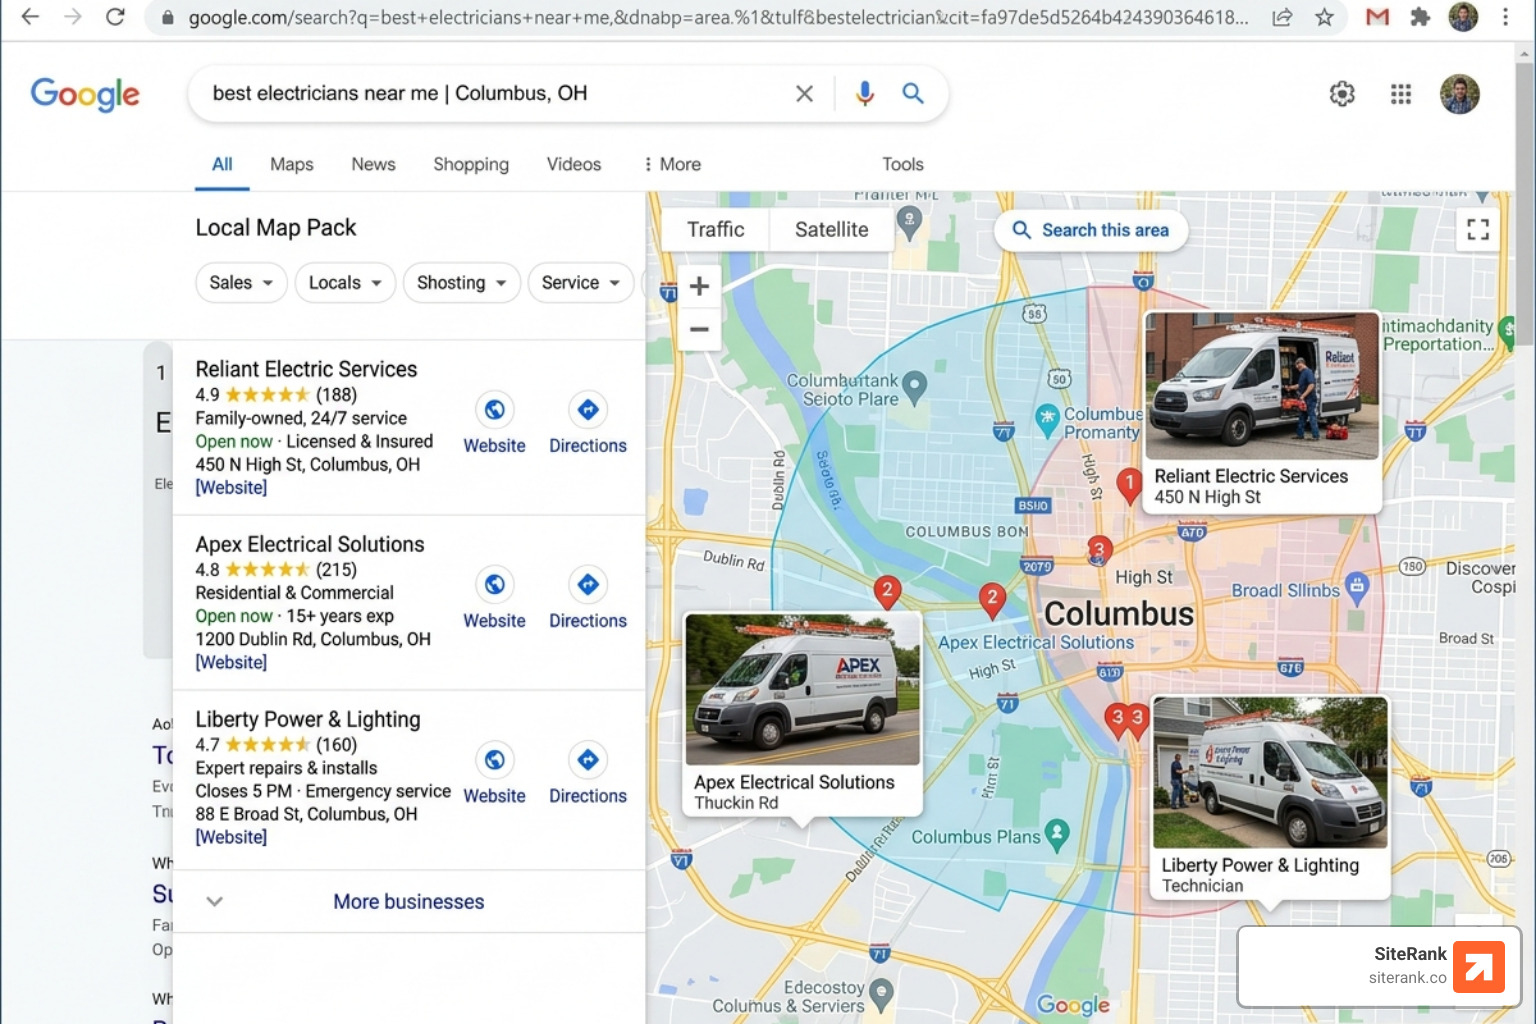1536x1024 pixels.
Task: Reload the page with the refresh icon
Action: pos(116,17)
